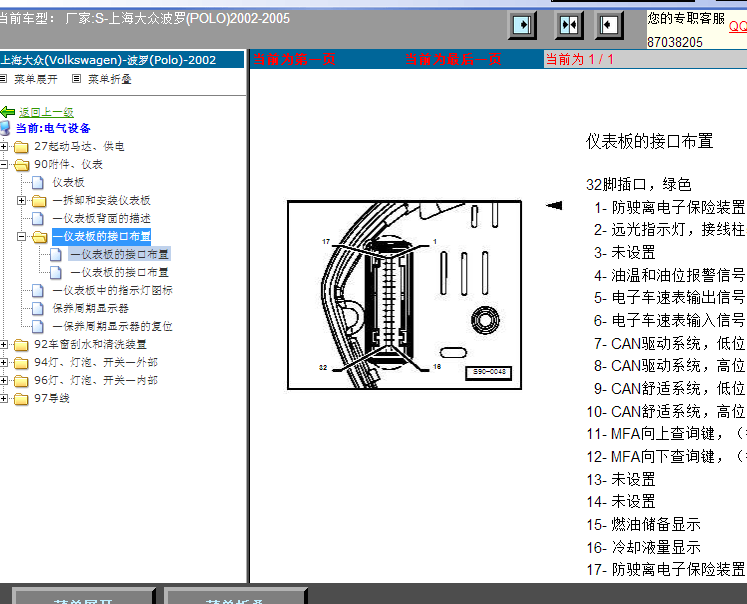Click the connector diagram image S90-0048
747x604 pixels.
coord(404,295)
